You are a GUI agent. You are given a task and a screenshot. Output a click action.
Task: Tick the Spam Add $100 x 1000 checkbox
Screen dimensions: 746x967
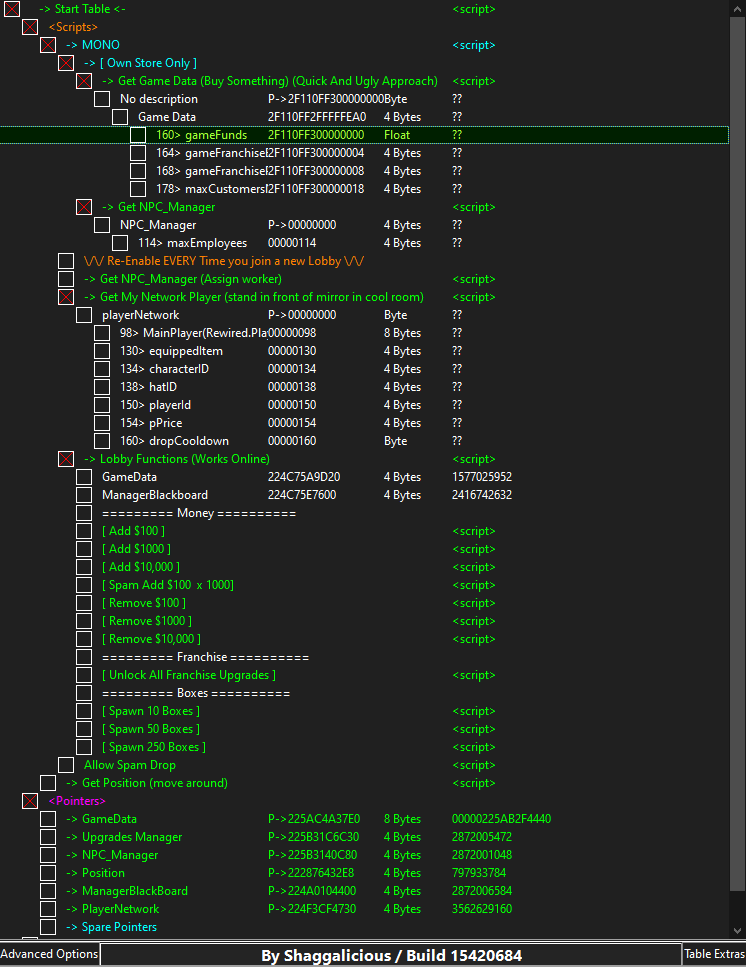(x=84, y=585)
